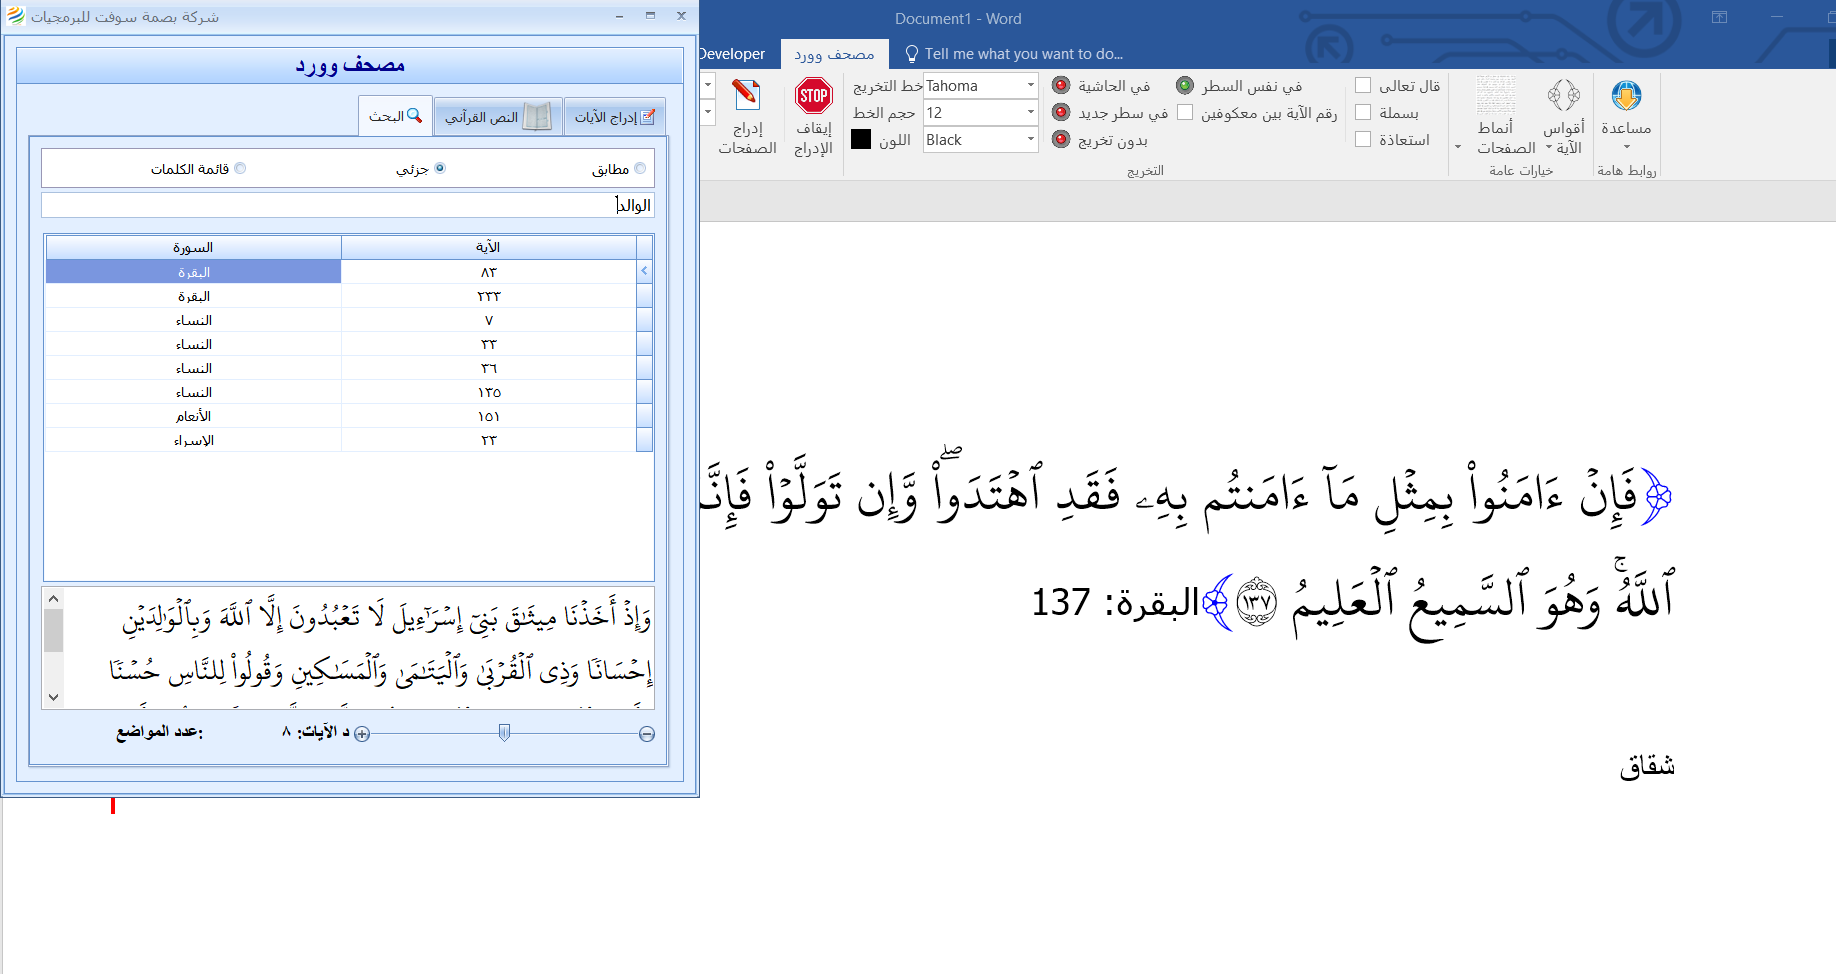The height and width of the screenshot is (974, 1836).
Task: Open the Black color dropdown
Action: click(x=1031, y=140)
